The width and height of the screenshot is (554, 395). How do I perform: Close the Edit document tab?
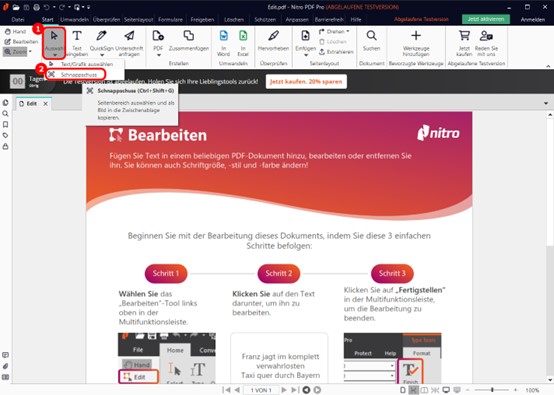46,104
